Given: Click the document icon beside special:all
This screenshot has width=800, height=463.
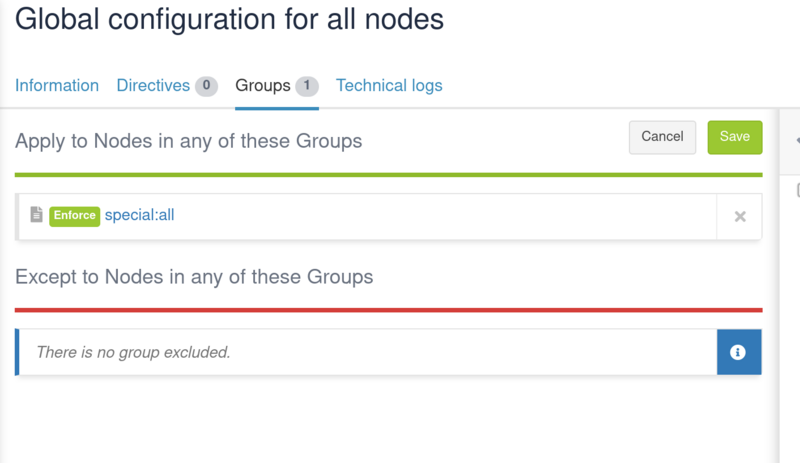Looking at the screenshot, I should [x=36, y=214].
